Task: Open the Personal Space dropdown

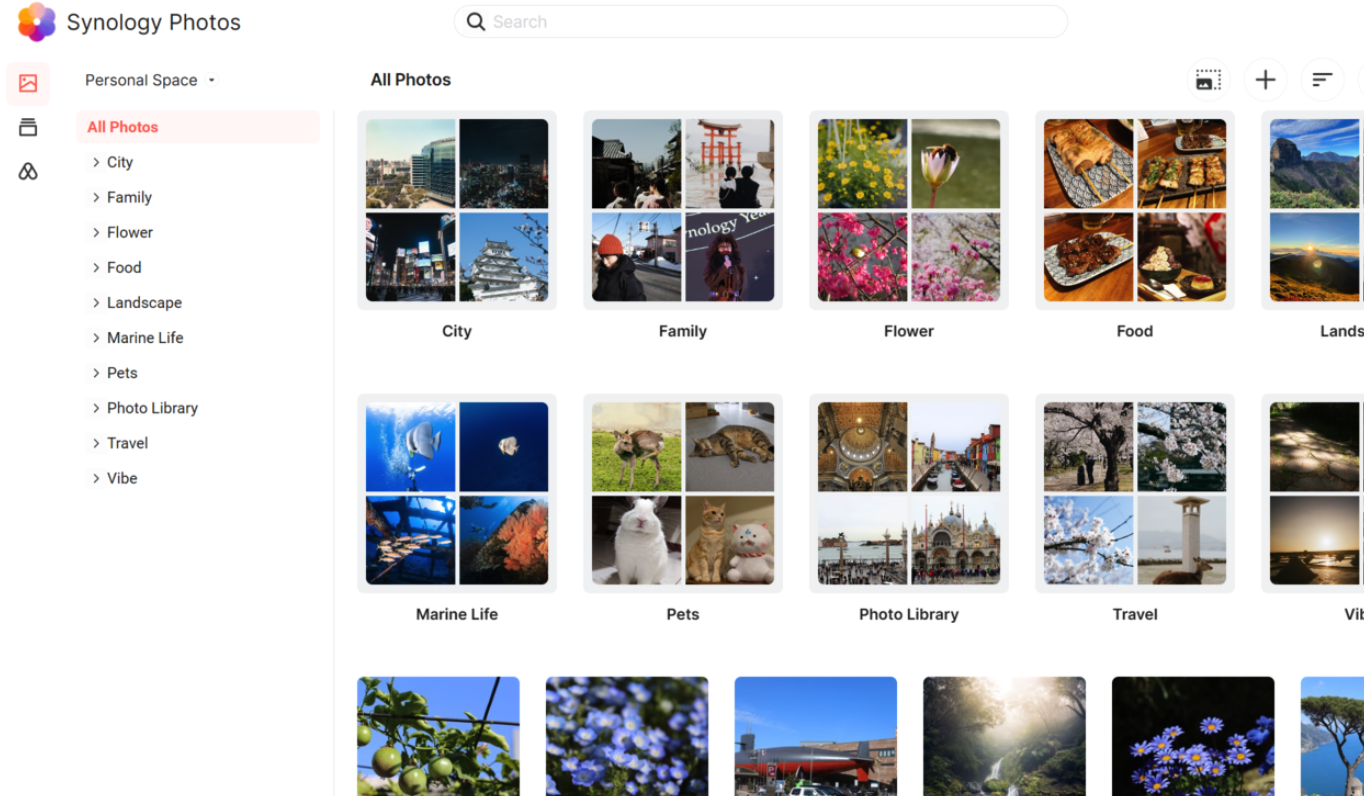Action: pyautogui.click(x=150, y=80)
